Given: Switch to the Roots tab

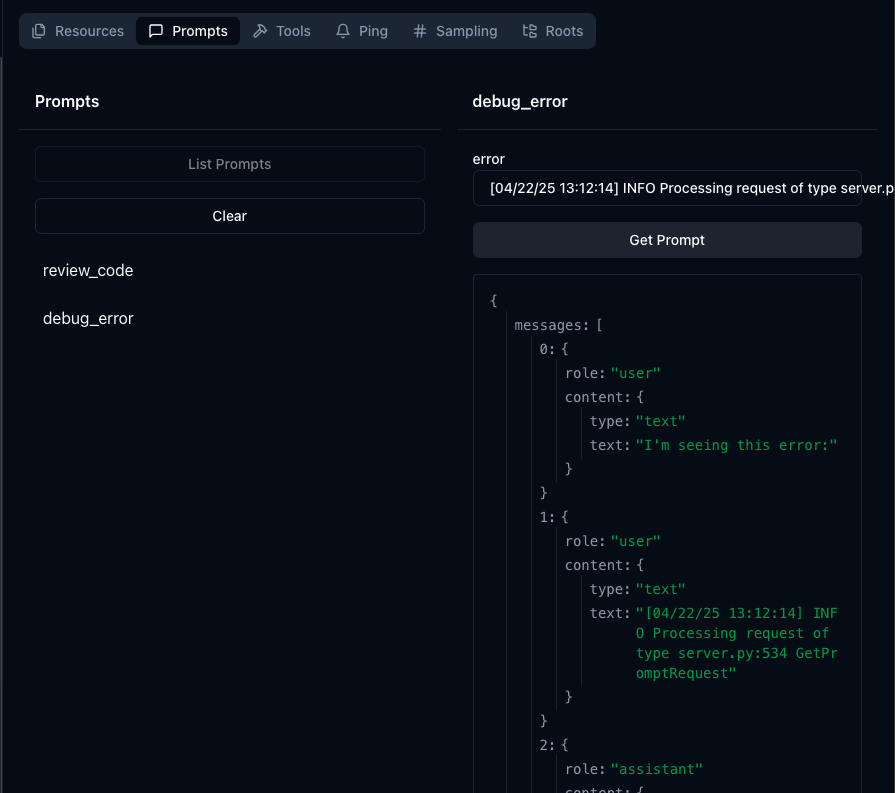Looking at the screenshot, I should coord(553,31).
